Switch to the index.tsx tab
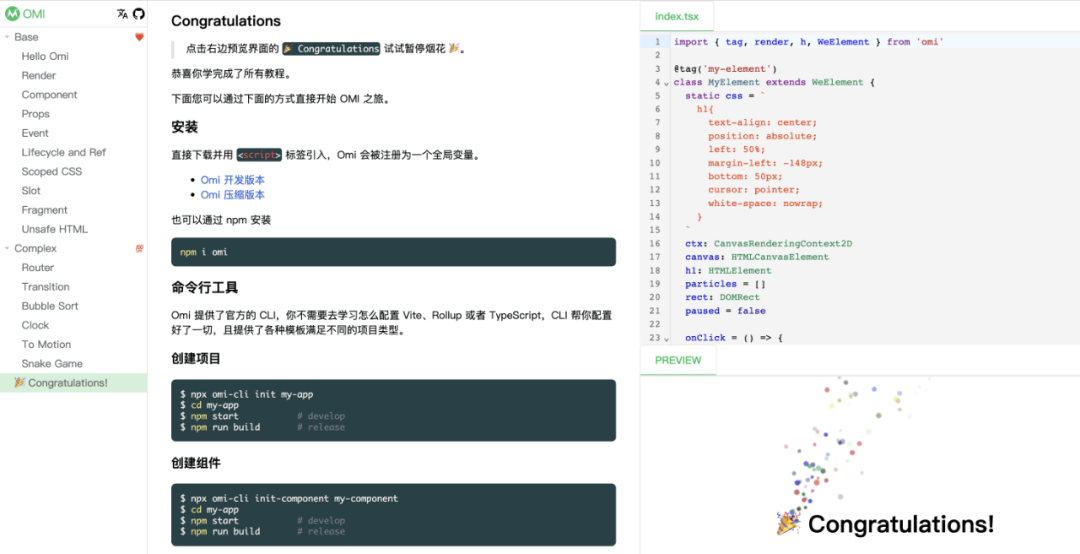This screenshot has height=554, width=1080. [x=676, y=16]
